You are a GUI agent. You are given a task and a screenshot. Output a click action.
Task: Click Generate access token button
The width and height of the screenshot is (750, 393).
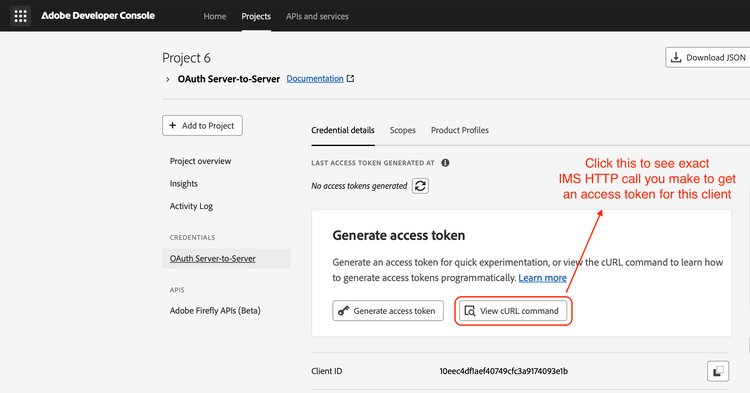pyautogui.click(x=388, y=311)
